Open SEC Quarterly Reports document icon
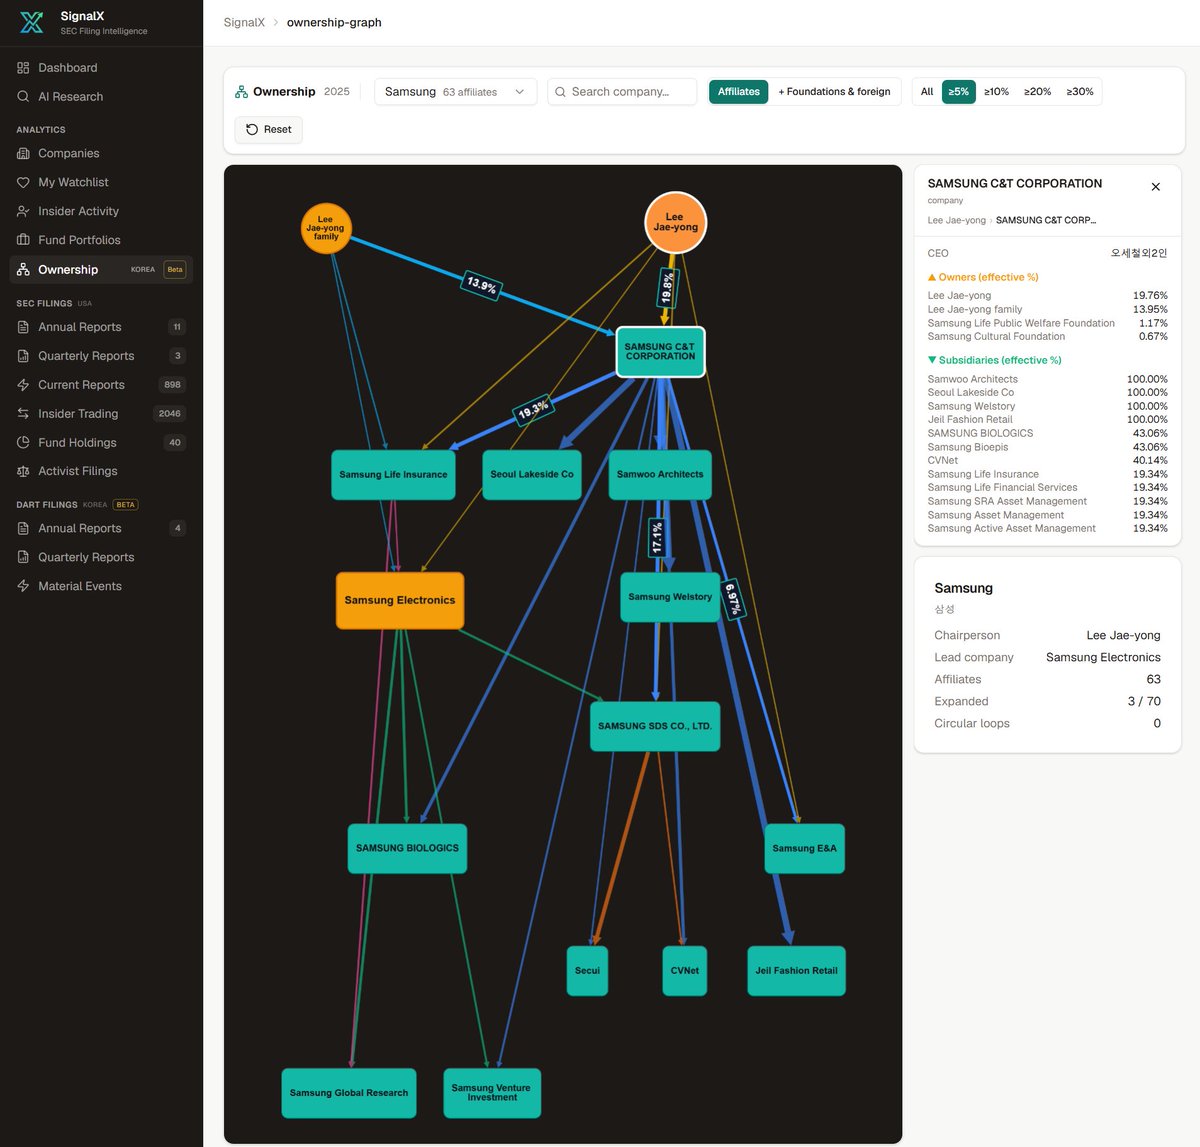The image size is (1200, 1147). coord(23,356)
